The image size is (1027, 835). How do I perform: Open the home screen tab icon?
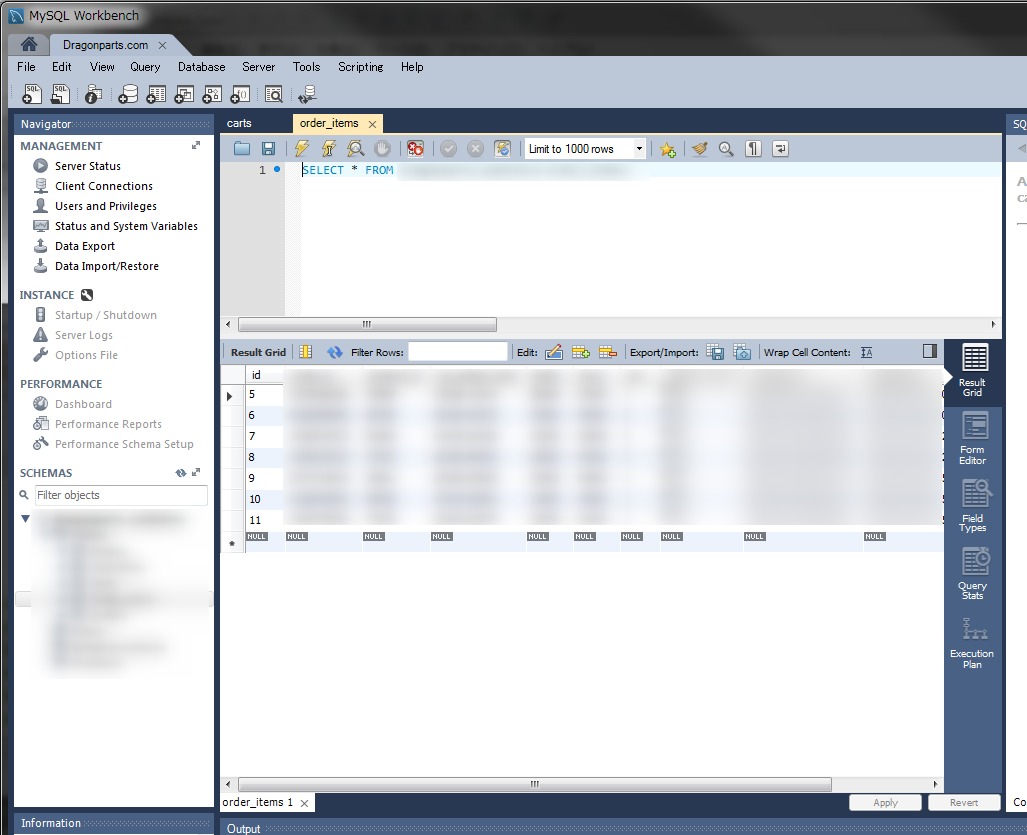point(29,45)
